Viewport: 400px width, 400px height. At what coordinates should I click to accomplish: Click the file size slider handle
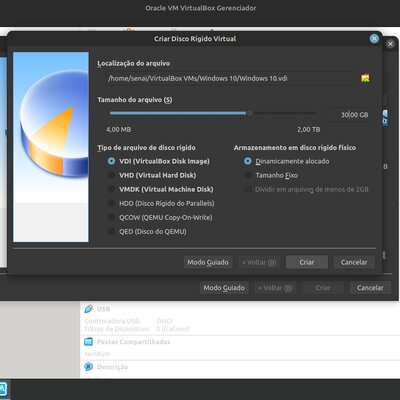point(249,113)
